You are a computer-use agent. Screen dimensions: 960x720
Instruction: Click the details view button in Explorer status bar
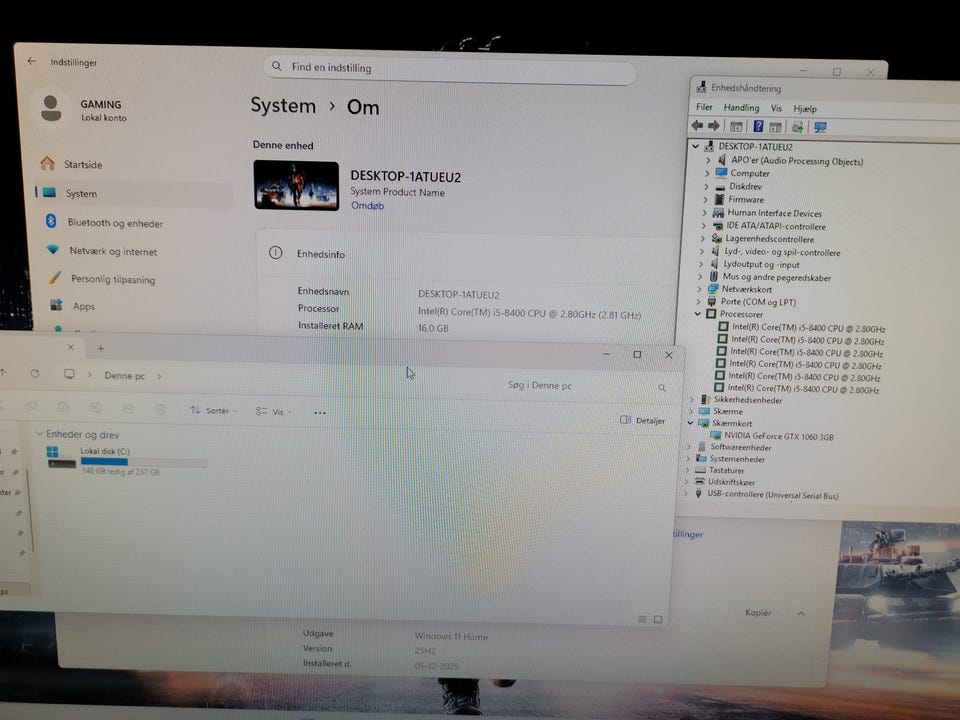coord(642,620)
